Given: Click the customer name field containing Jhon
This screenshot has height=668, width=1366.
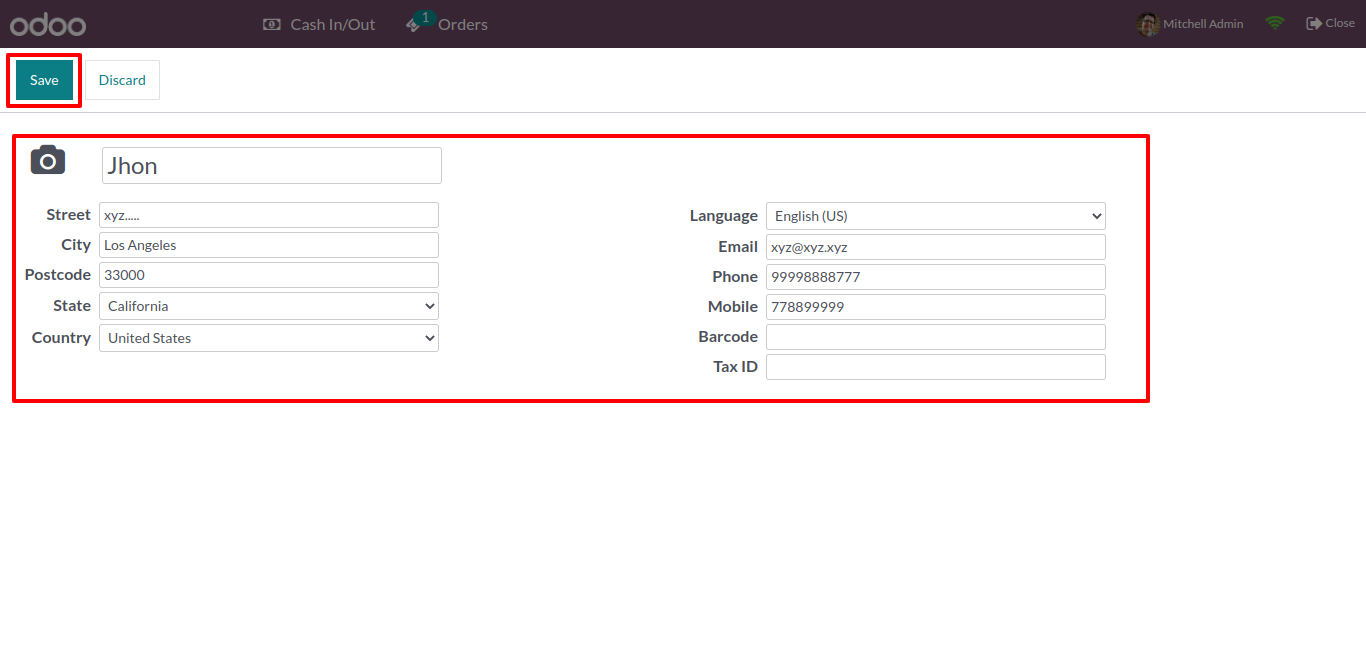Looking at the screenshot, I should point(272,166).
